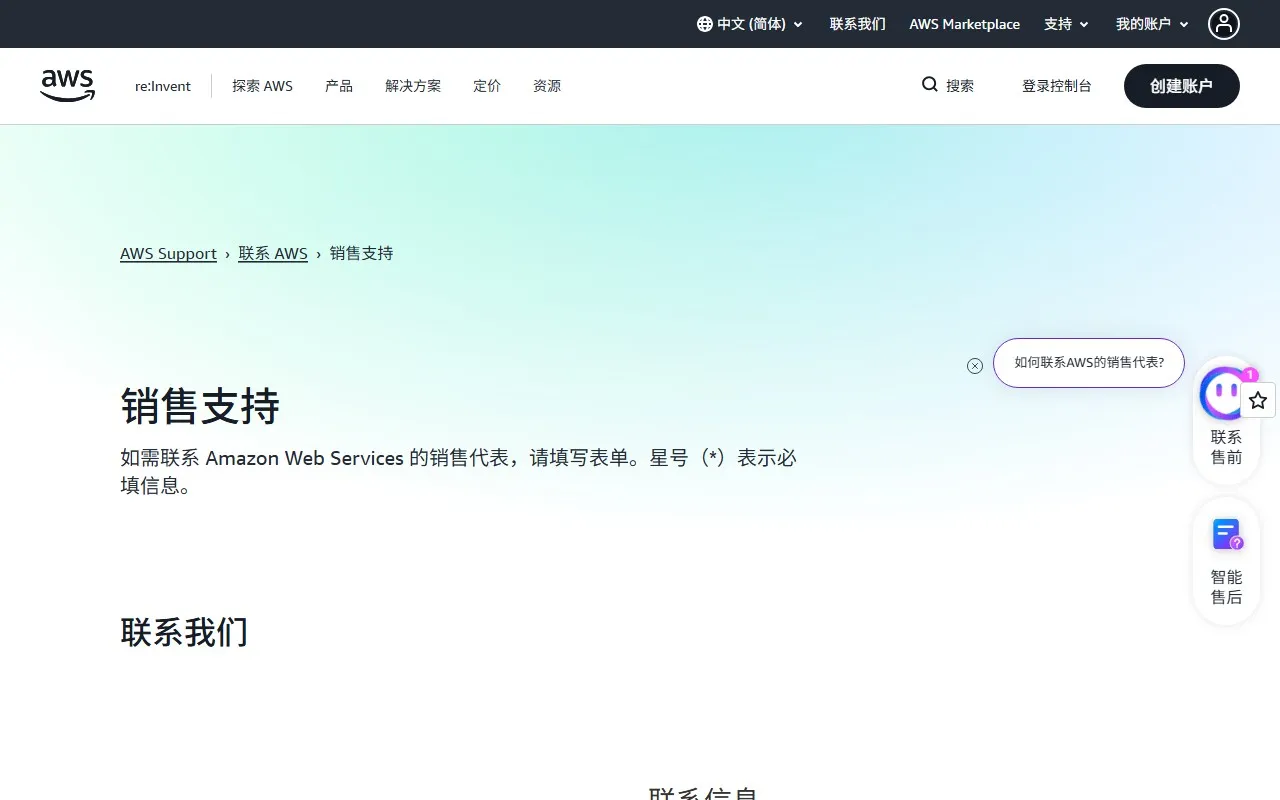Dismiss the chat prompt with the X icon
The width and height of the screenshot is (1280, 800).
coord(975,366)
